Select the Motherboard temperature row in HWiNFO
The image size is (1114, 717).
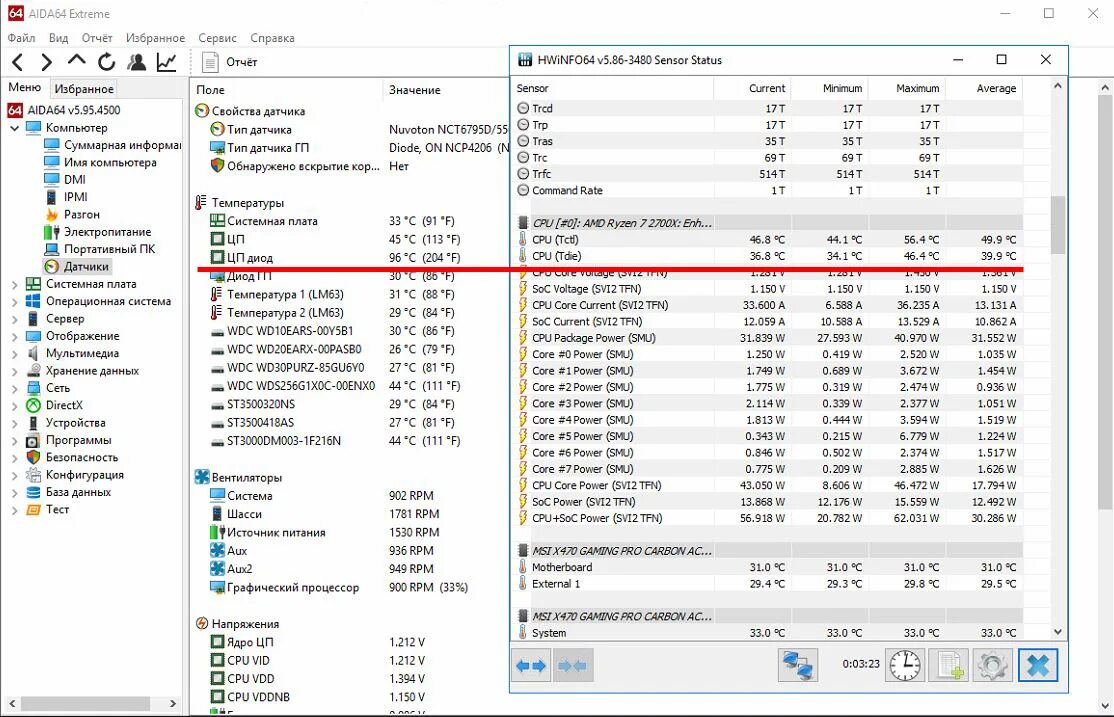click(x=769, y=567)
